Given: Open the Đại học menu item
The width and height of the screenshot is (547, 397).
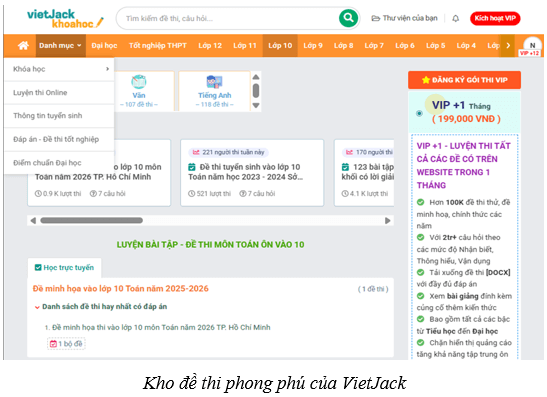Looking at the screenshot, I should [x=104, y=45].
